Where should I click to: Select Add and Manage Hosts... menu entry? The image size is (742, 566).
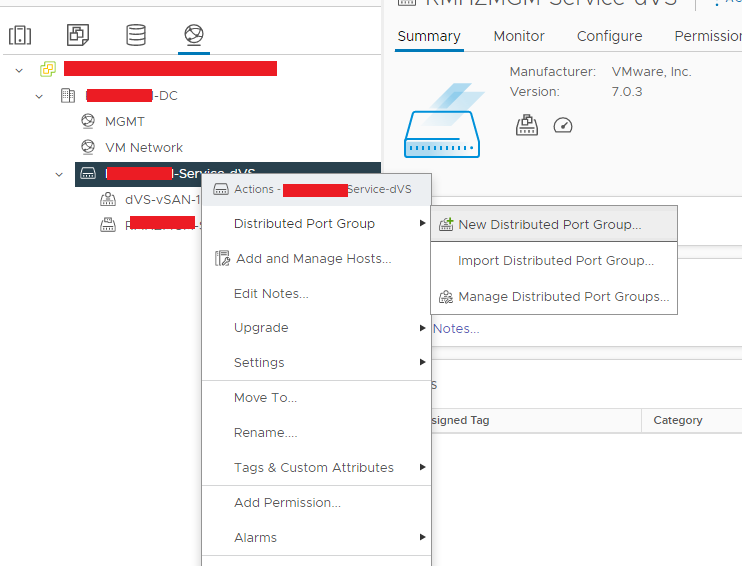click(316, 258)
